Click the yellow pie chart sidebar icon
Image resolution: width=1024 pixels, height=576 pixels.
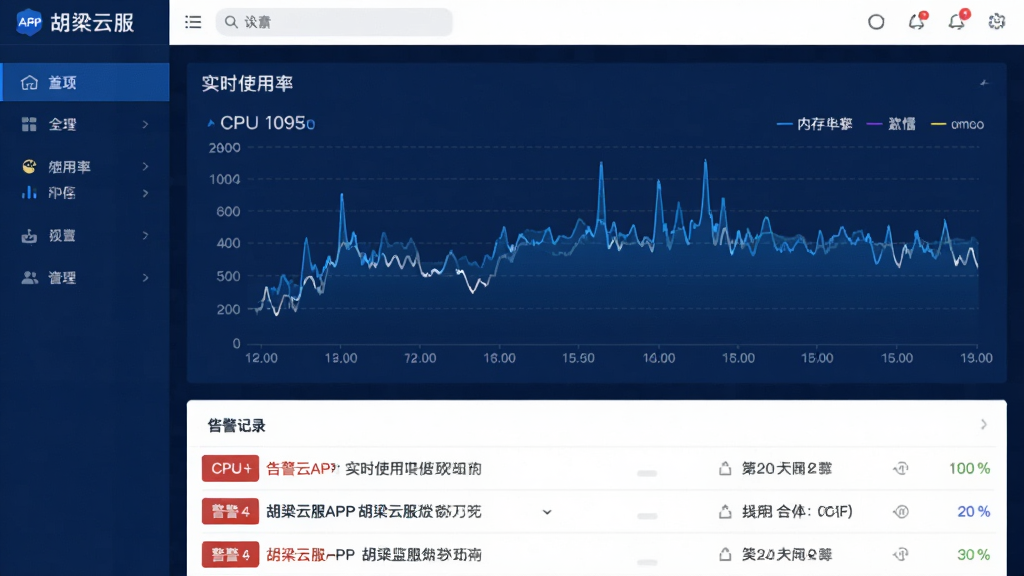pos(29,167)
